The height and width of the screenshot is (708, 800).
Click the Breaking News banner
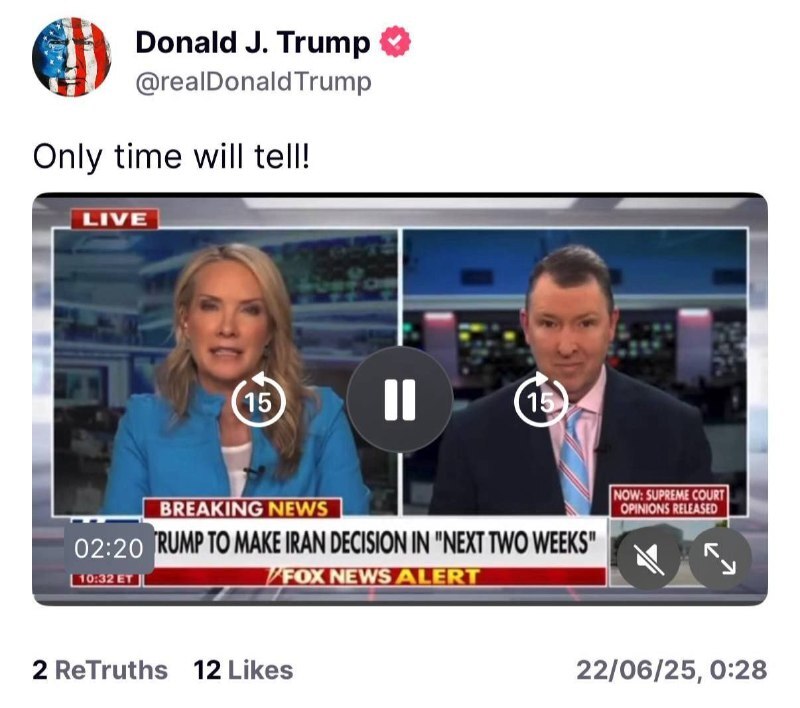pyautogui.click(x=243, y=509)
